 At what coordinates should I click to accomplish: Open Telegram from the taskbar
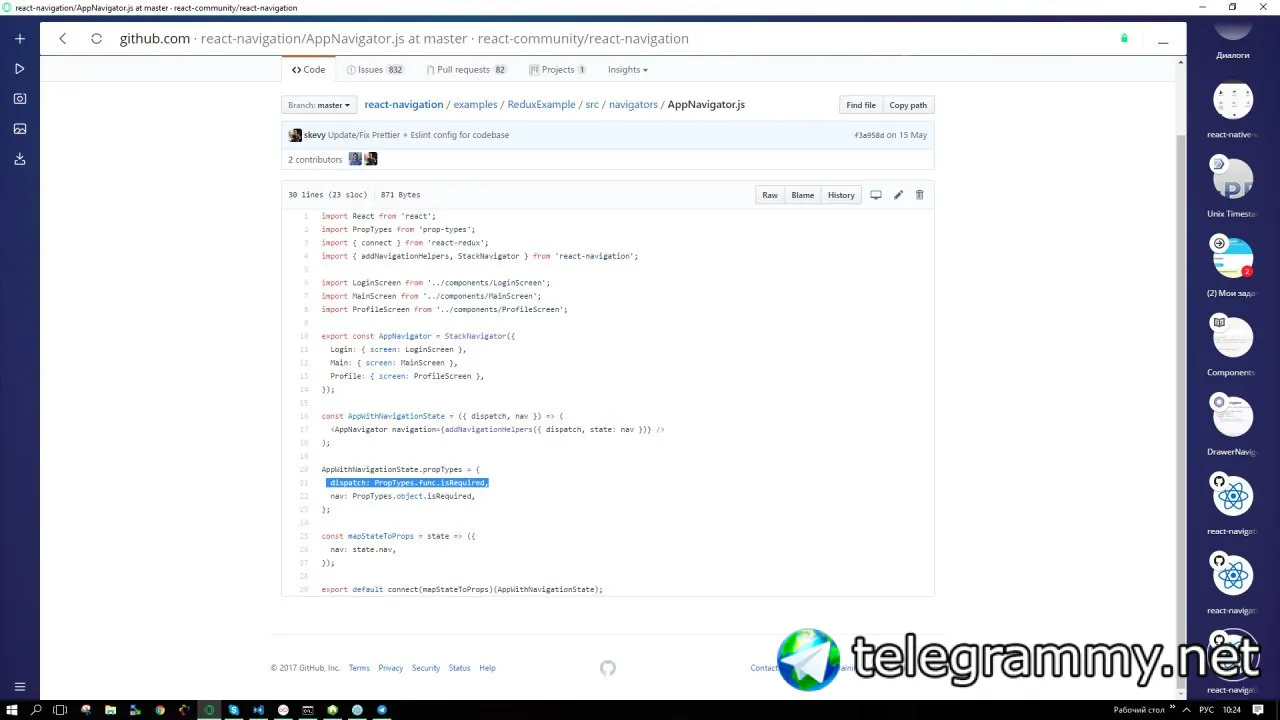382,710
